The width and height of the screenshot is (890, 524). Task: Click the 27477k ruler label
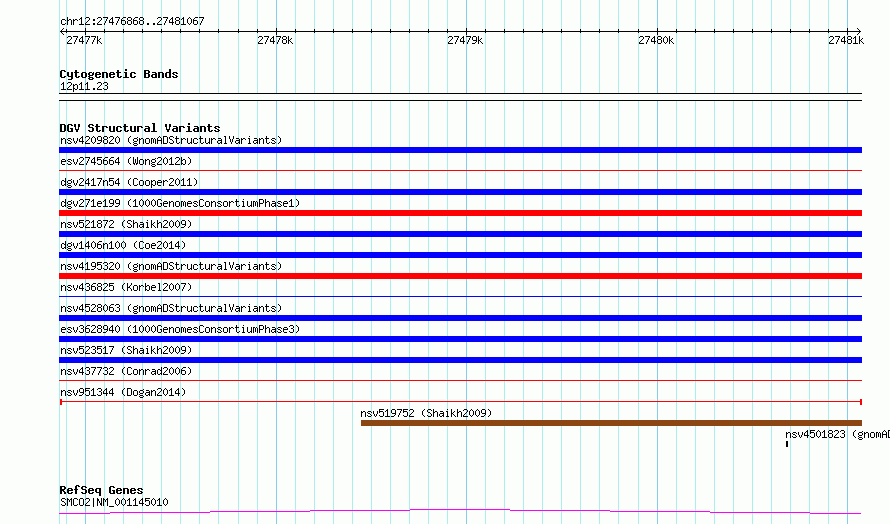pos(84,40)
